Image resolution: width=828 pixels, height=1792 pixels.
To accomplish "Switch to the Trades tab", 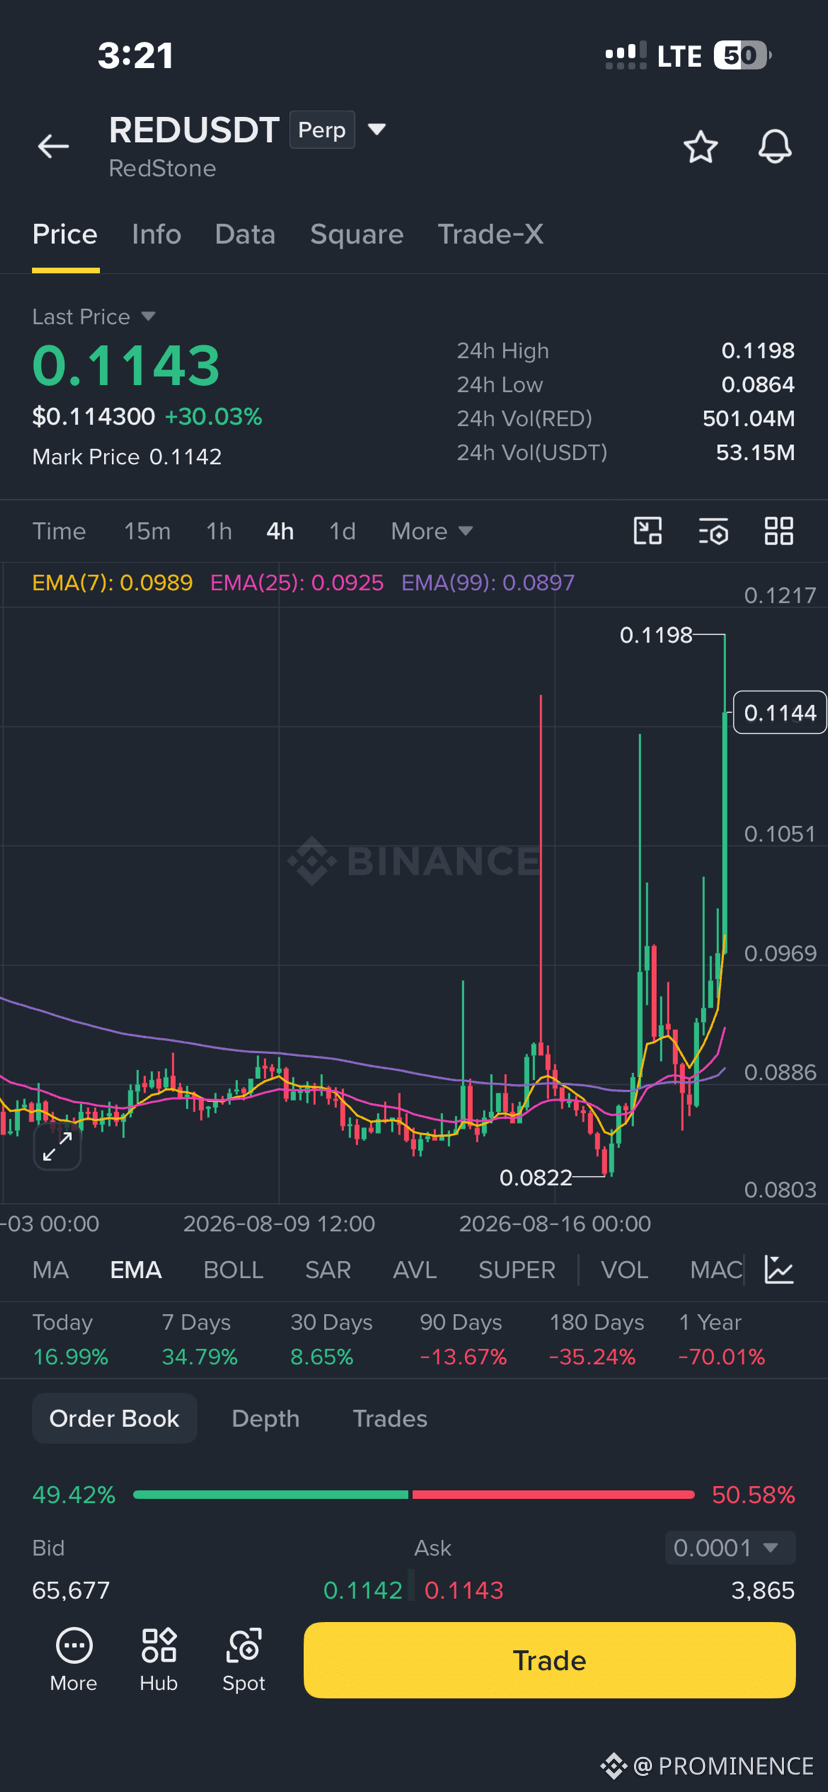I will click(390, 1418).
